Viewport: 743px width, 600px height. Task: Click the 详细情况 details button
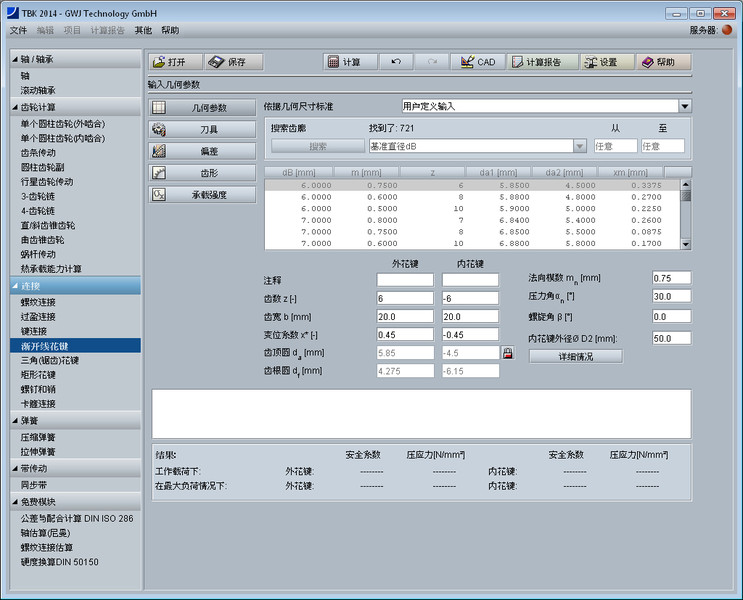[575, 356]
